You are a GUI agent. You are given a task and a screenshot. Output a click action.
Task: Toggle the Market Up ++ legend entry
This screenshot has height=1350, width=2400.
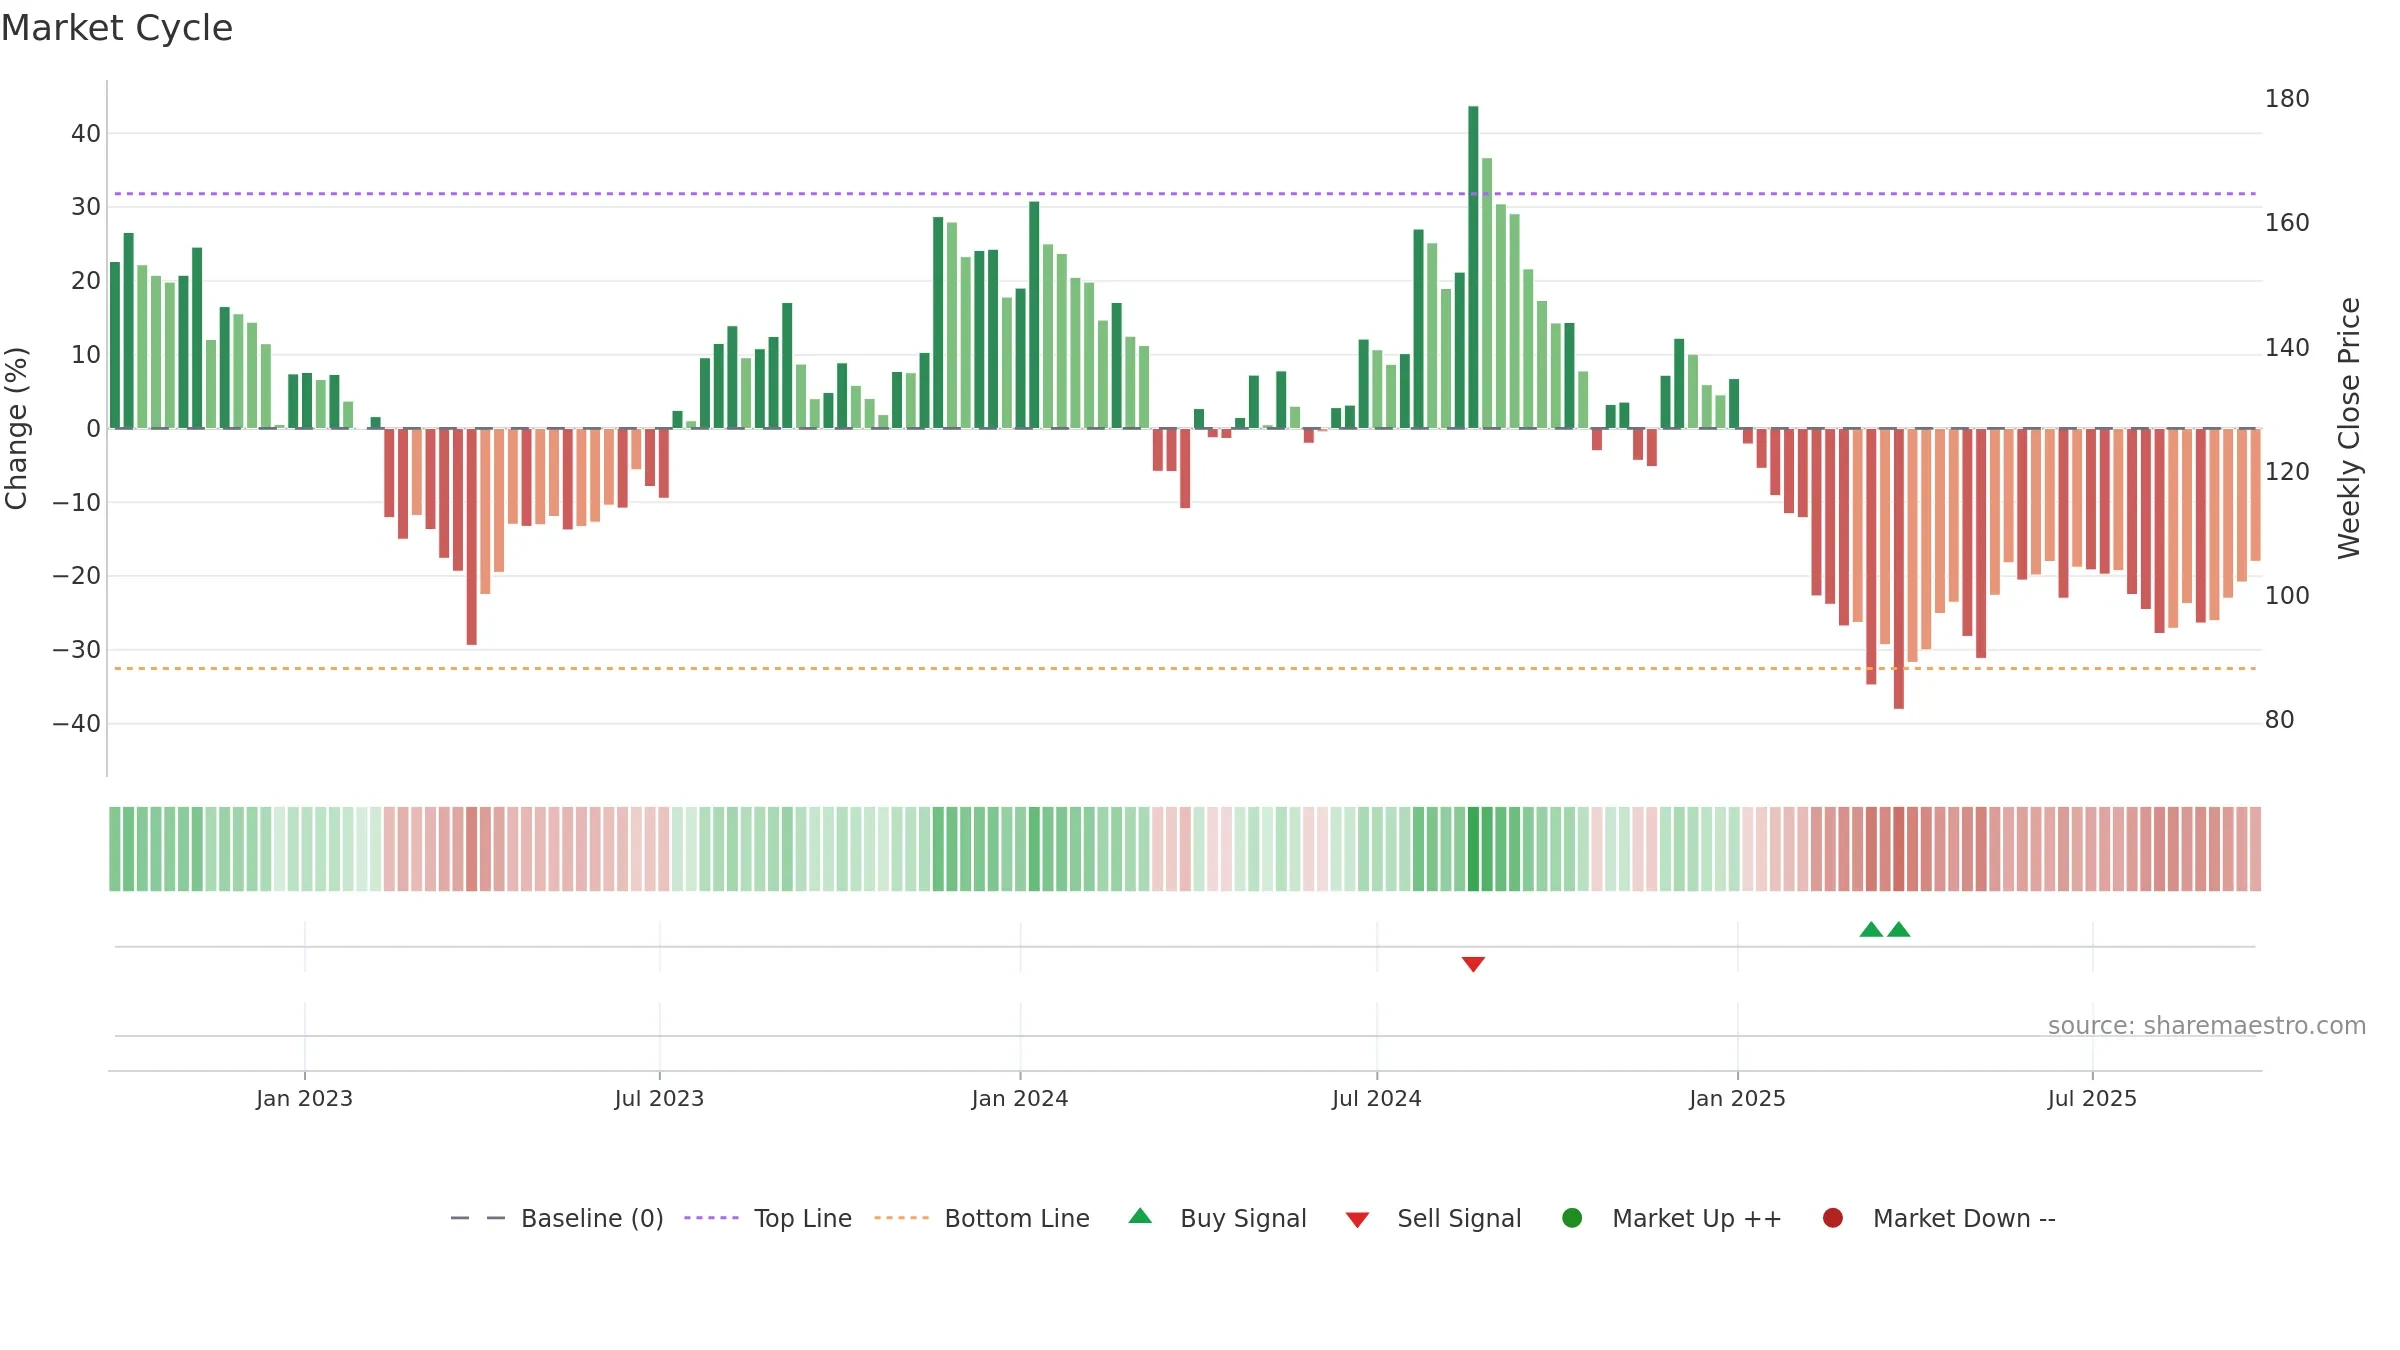point(1672,1218)
